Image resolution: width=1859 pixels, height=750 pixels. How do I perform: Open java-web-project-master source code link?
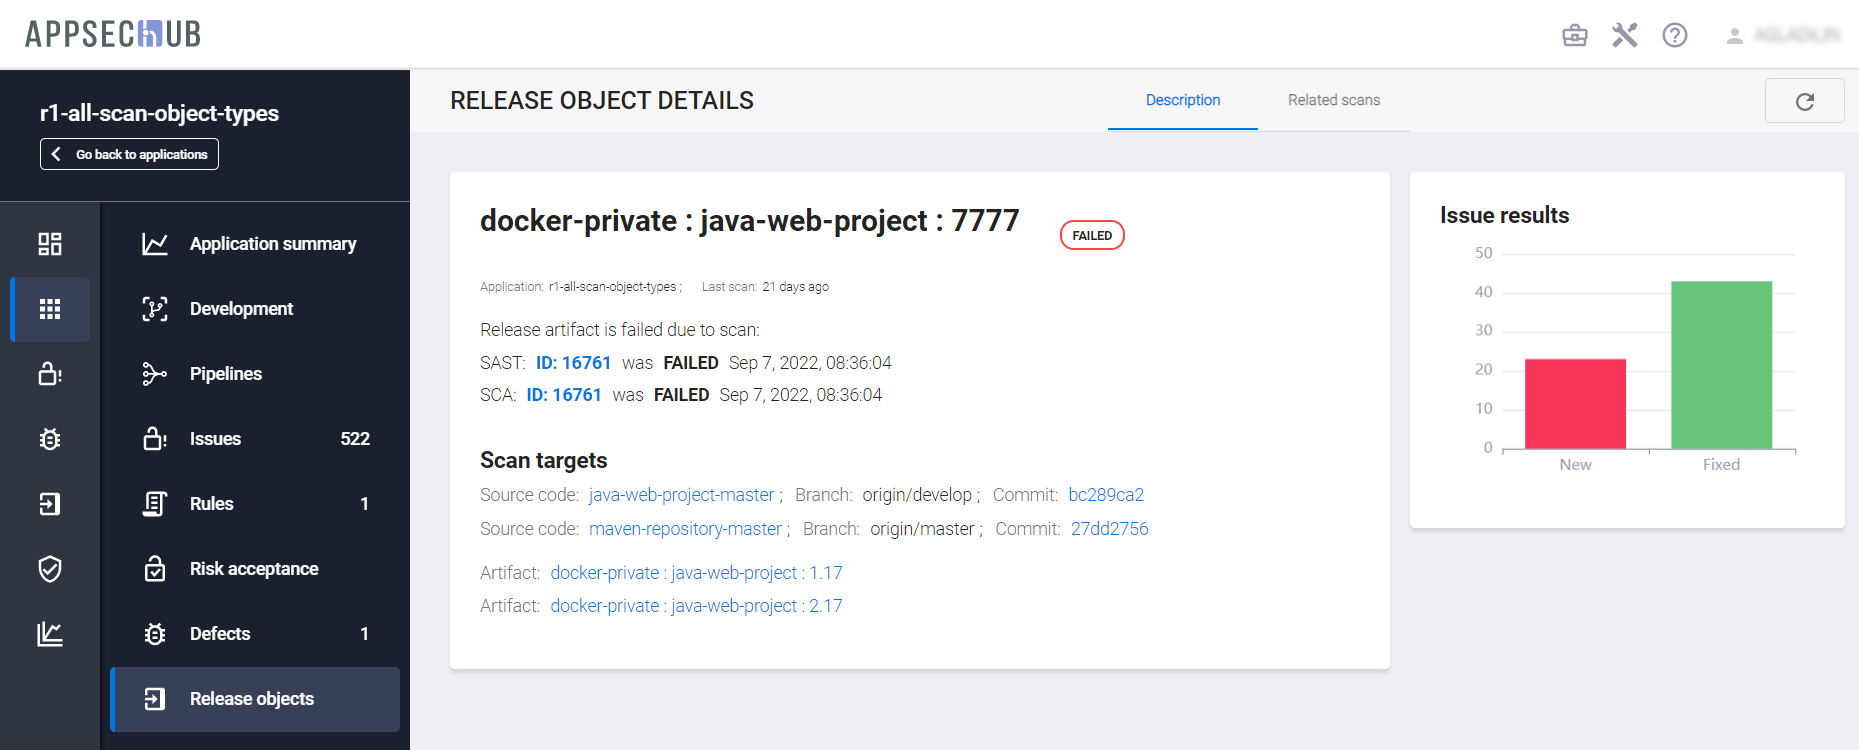point(681,495)
